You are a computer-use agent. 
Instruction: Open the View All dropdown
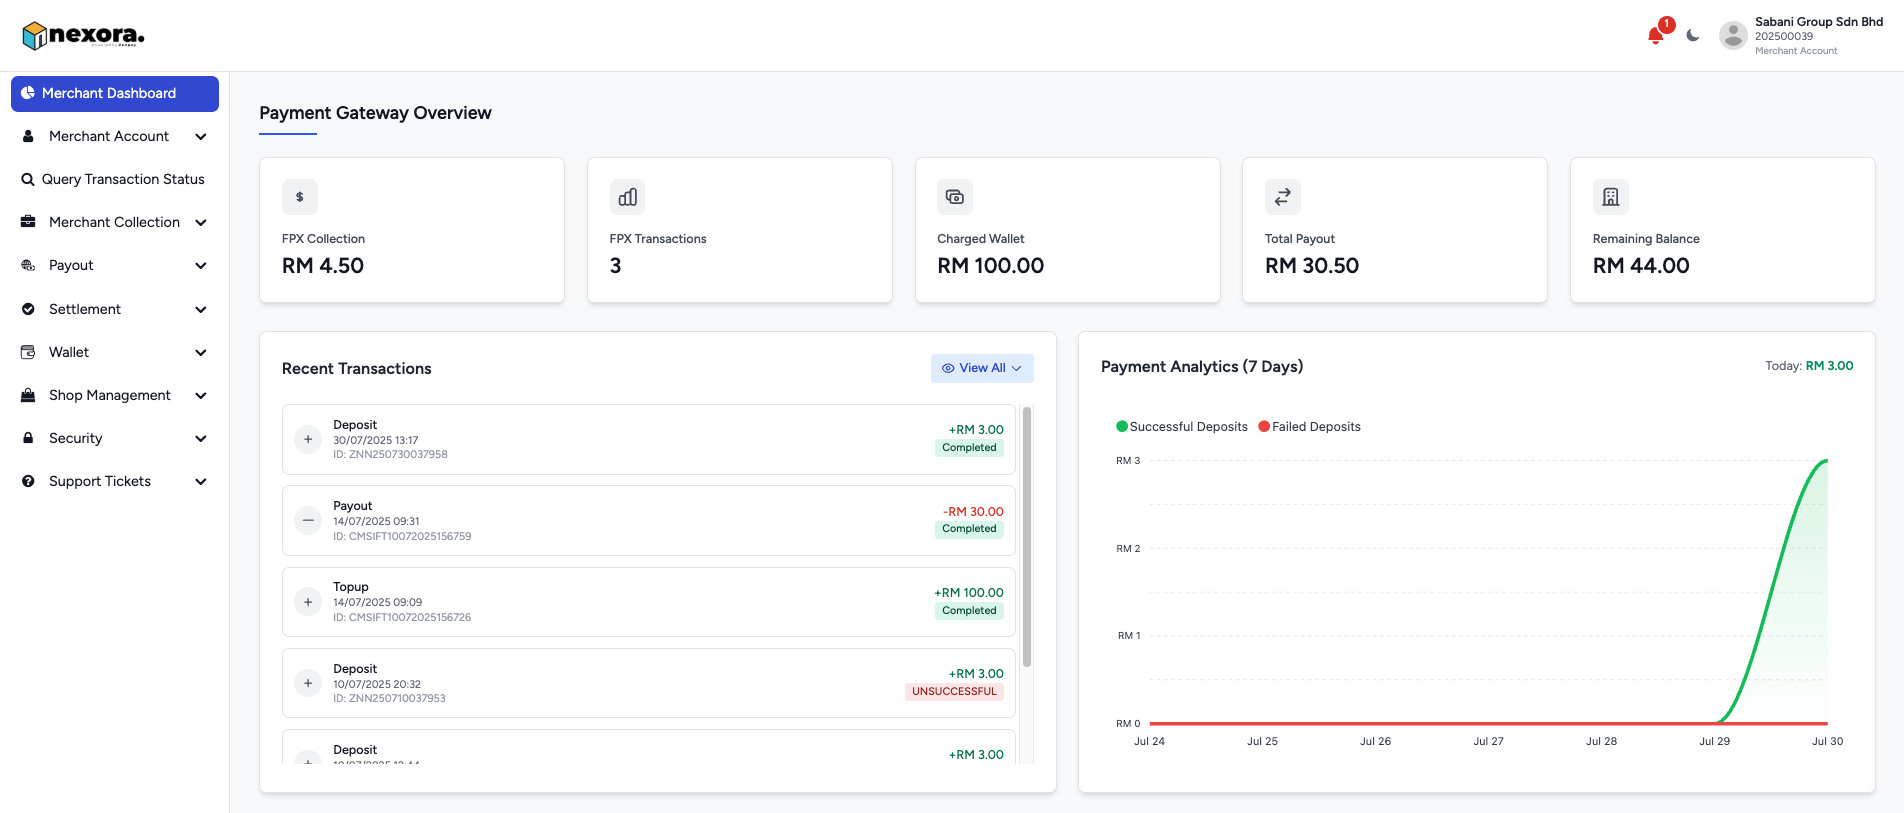[982, 368]
